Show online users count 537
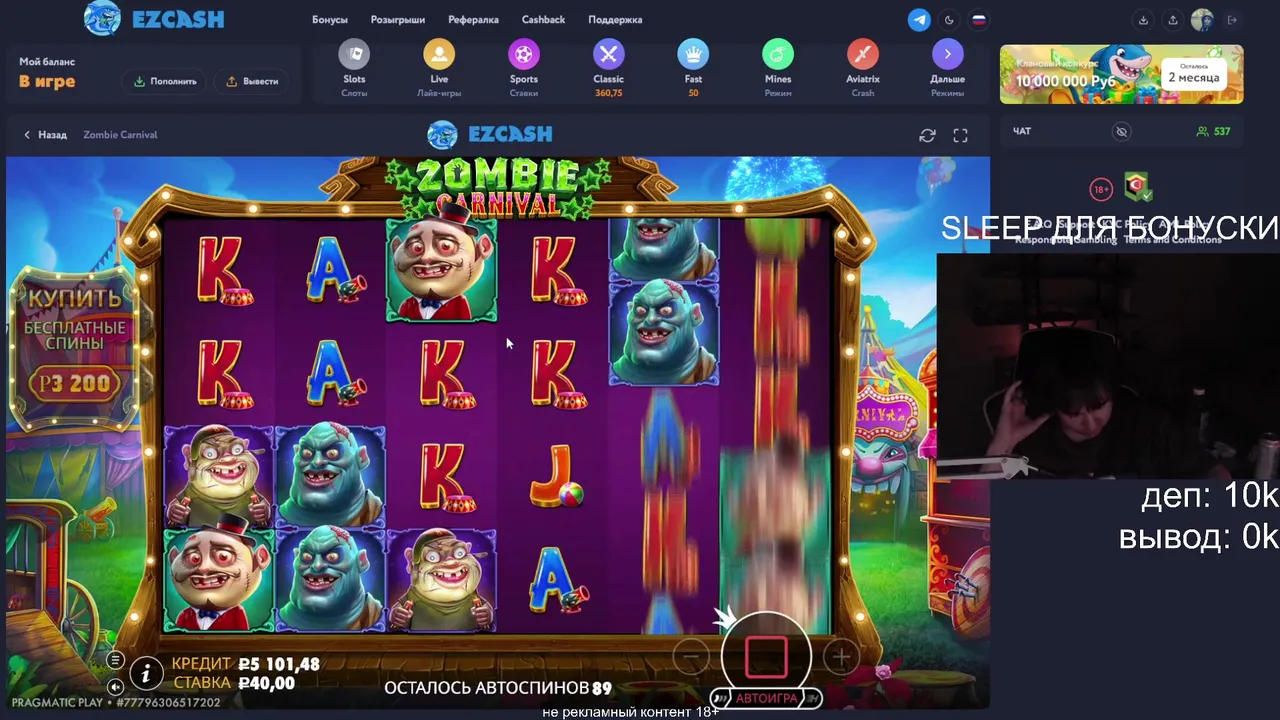The image size is (1280, 720). pyautogui.click(x=1213, y=131)
